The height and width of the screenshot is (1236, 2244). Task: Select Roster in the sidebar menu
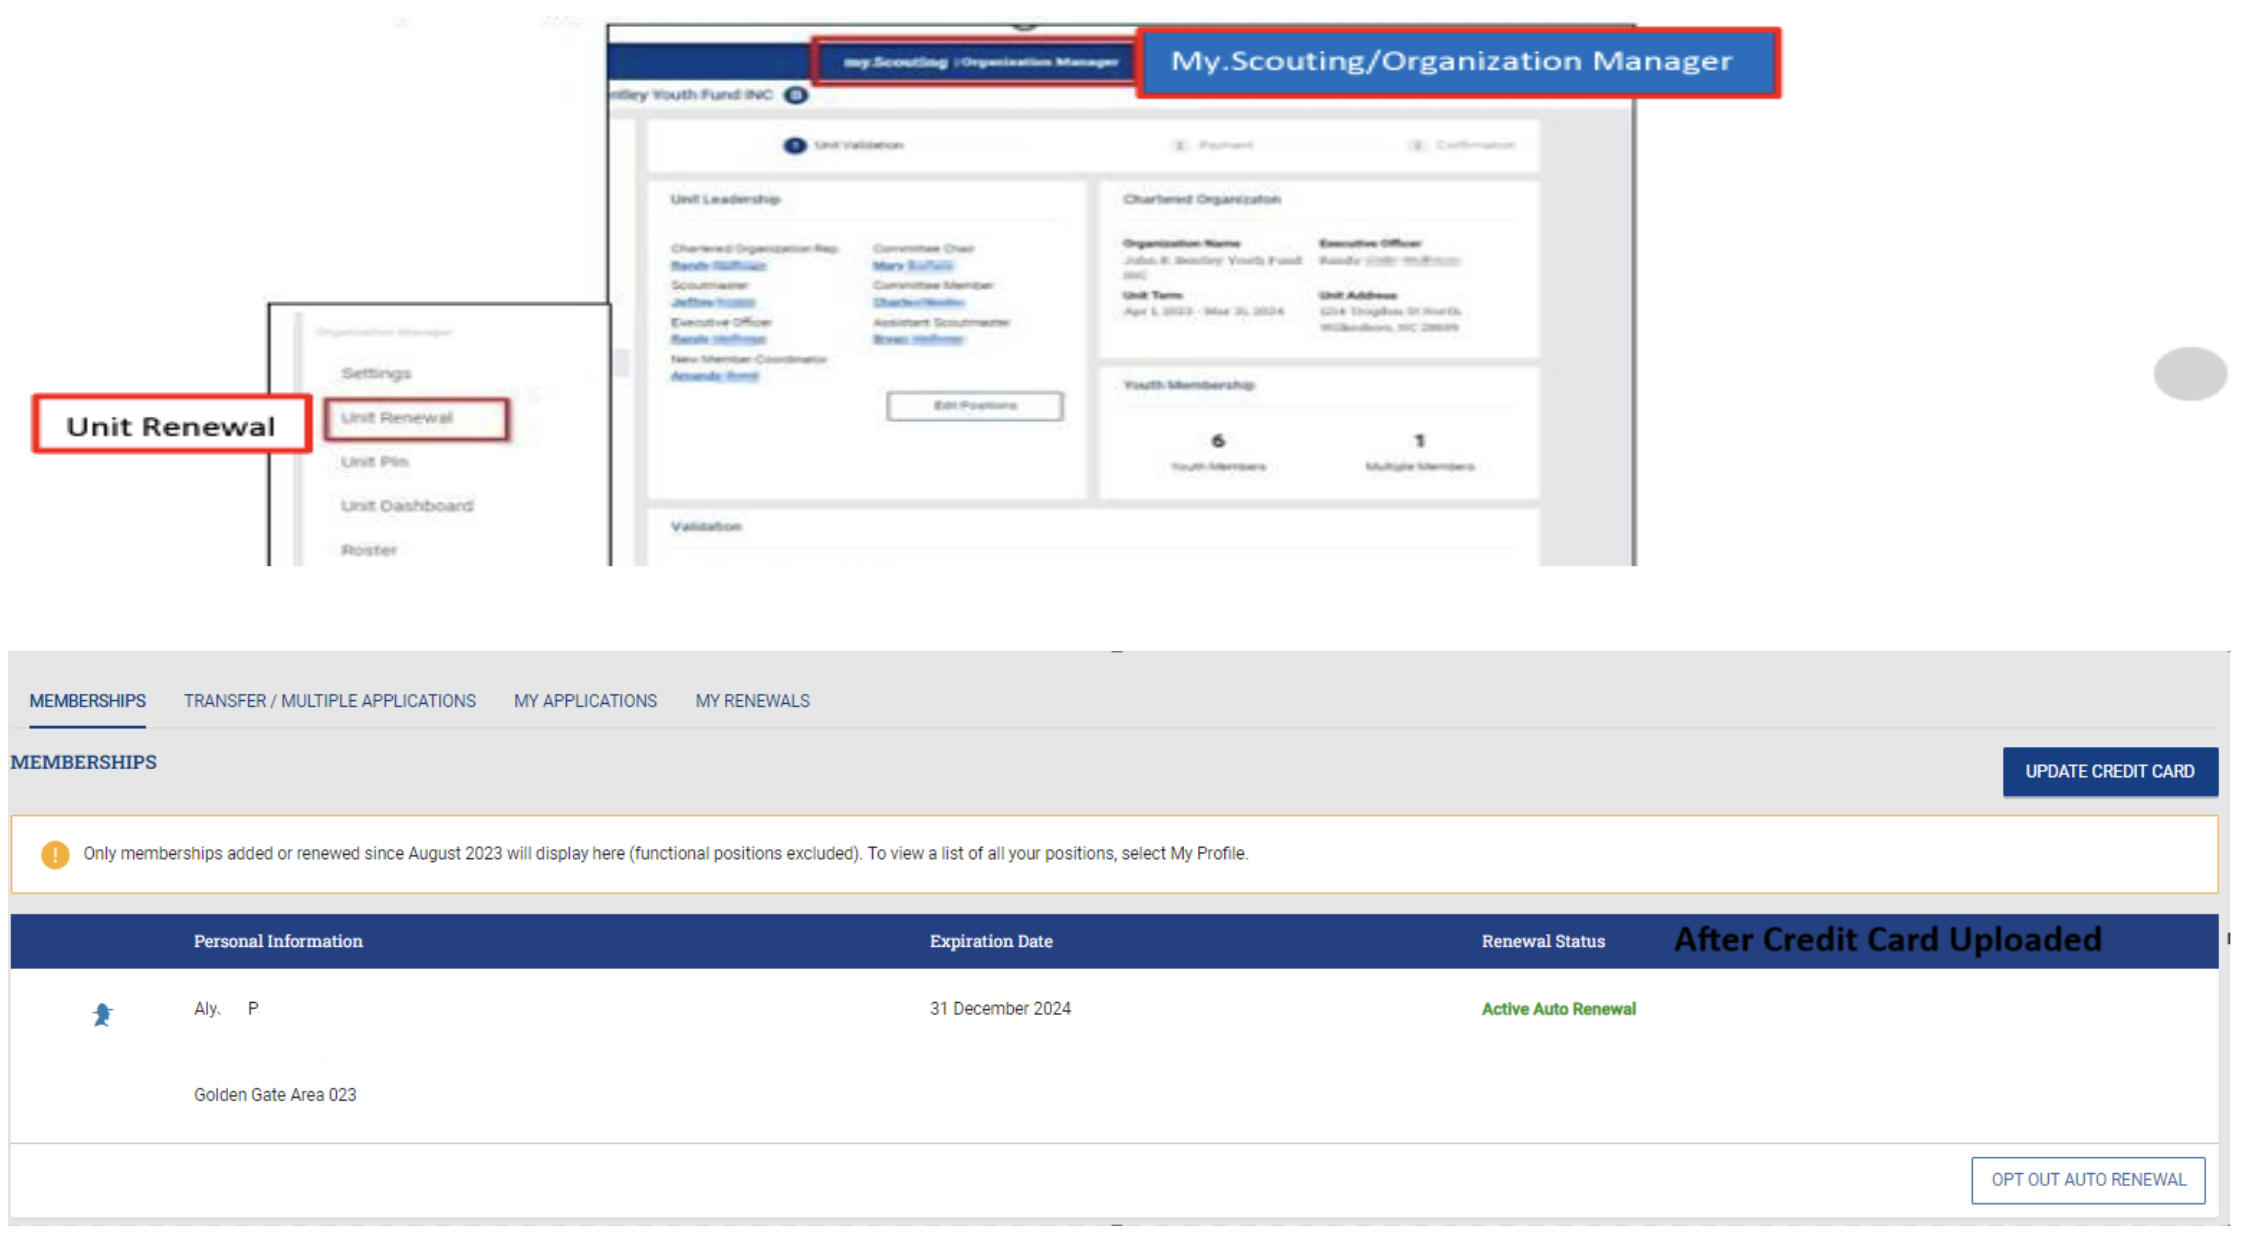pyautogui.click(x=369, y=550)
